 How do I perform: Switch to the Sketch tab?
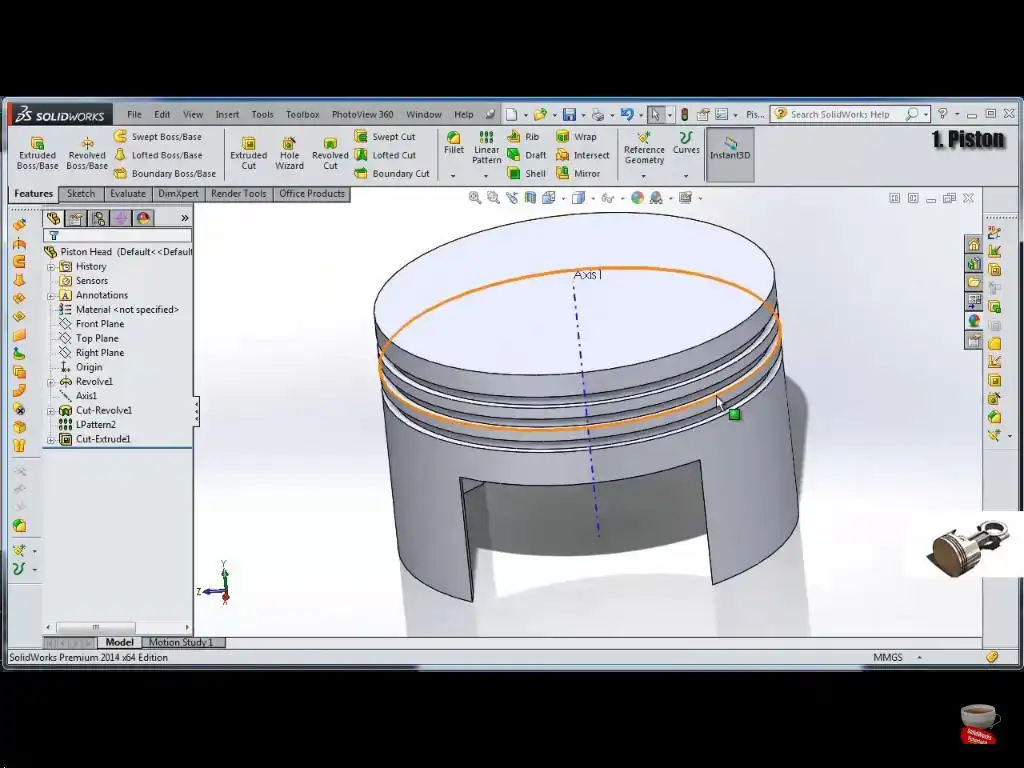(81, 194)
